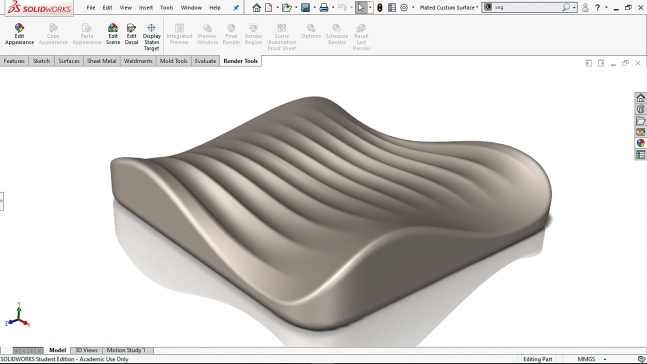Image resolution: width=647 pixels, height=364 pixels.
Task: Click the Save disk icon in toolbar
Action: [x=305, y=7]
